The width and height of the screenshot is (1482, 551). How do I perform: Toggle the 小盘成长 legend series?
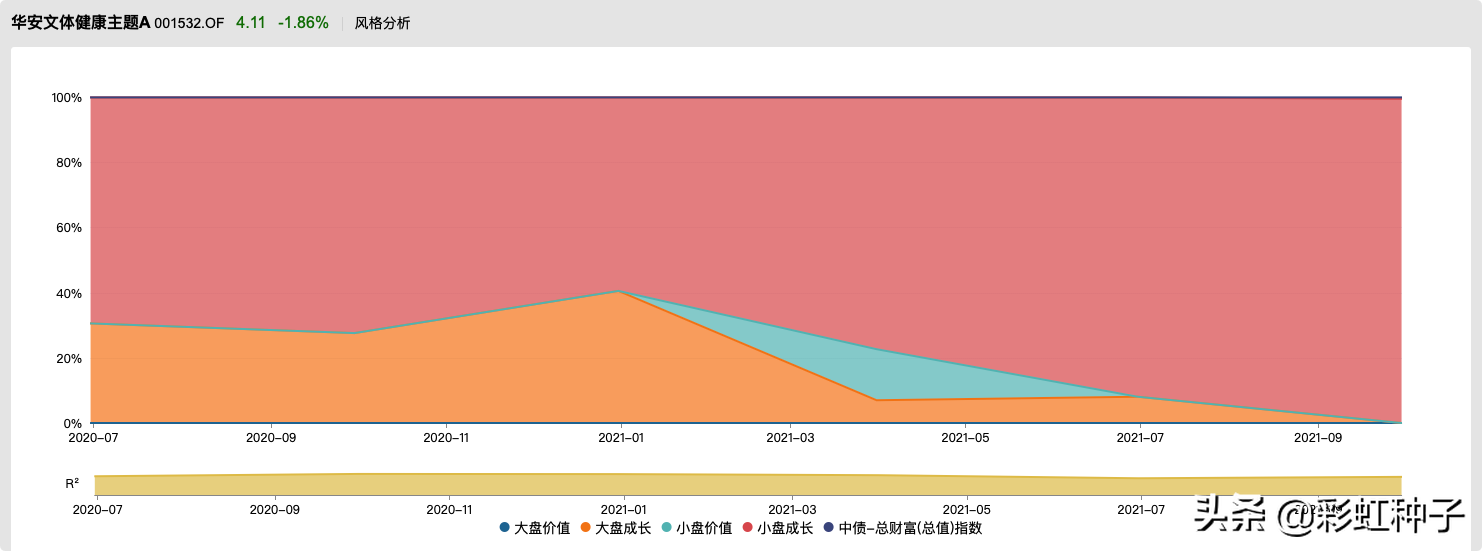click(777, 528)
